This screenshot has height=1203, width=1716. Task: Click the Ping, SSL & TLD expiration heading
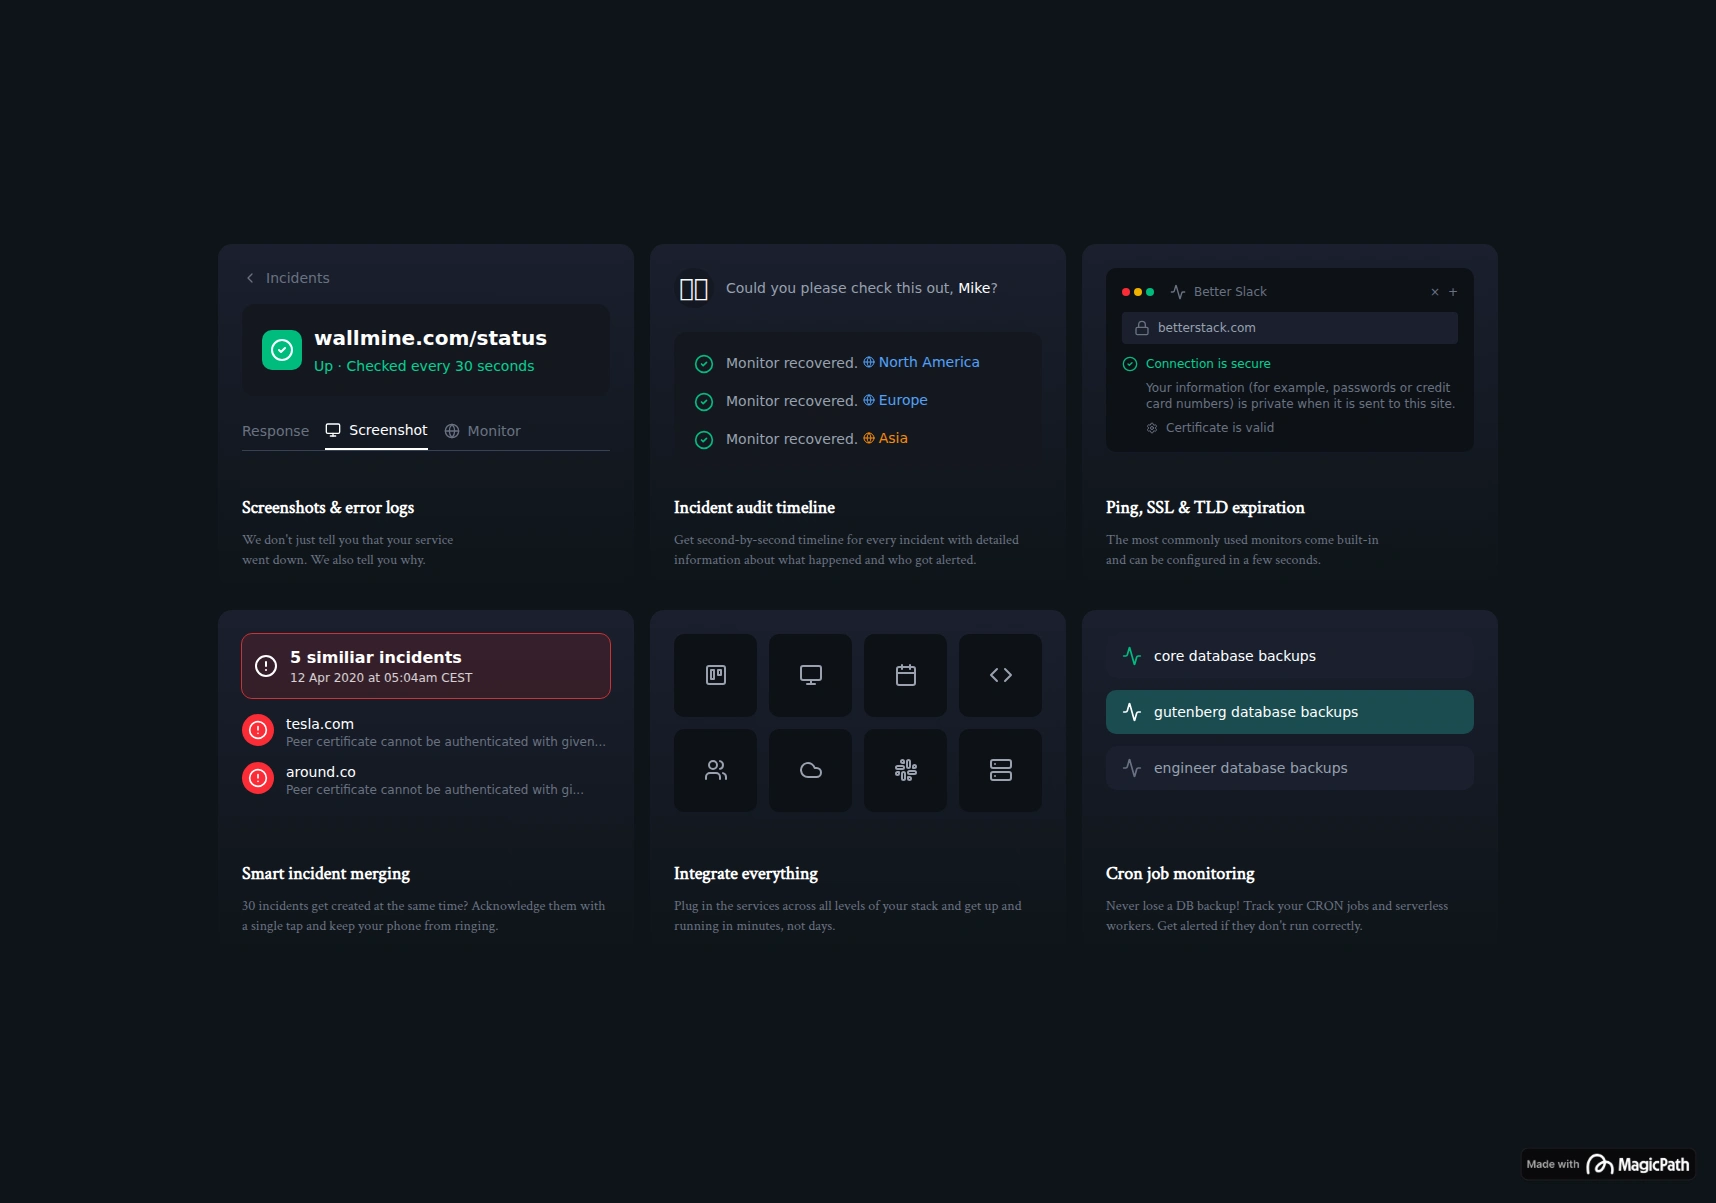tap(1205, 508)
